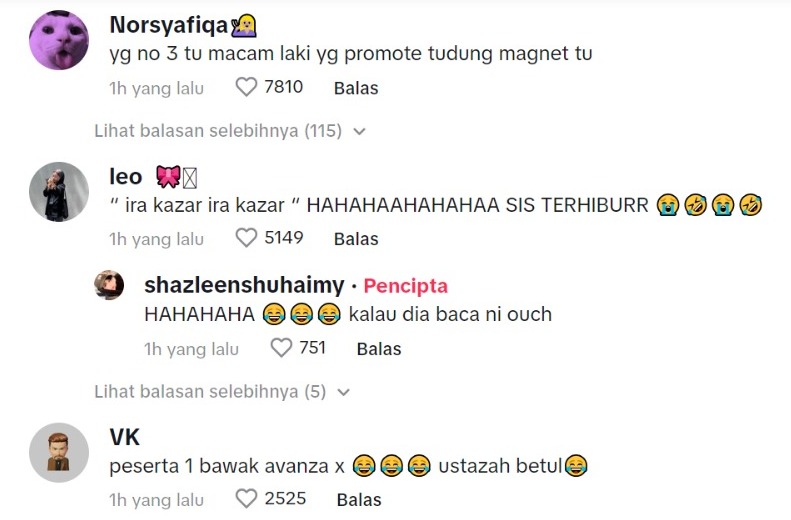The image size is (791, 520).
Task: Open VK's memoji profile avatar
Action: pos(59,452)
